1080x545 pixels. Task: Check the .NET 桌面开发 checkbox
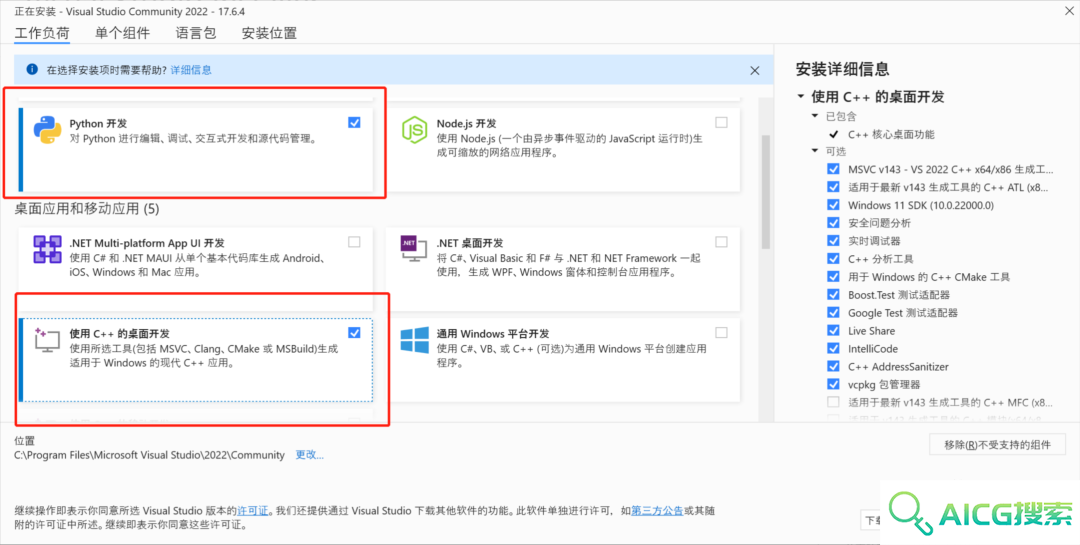pyautogui.click(x=721, y=242)
